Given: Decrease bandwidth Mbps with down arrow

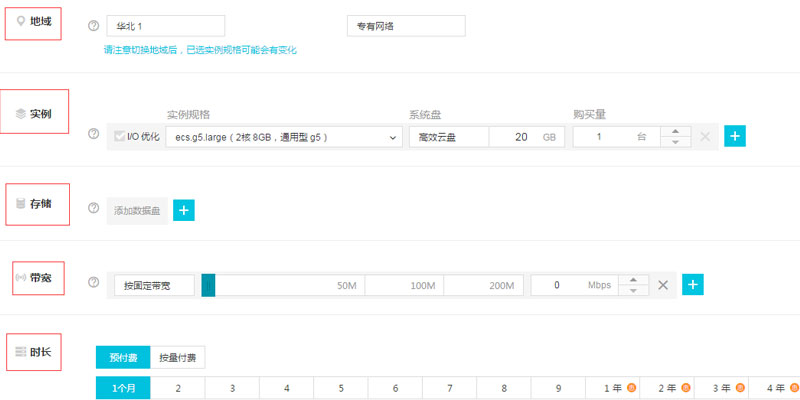Looking at the screenshot, I should (633, 291).
